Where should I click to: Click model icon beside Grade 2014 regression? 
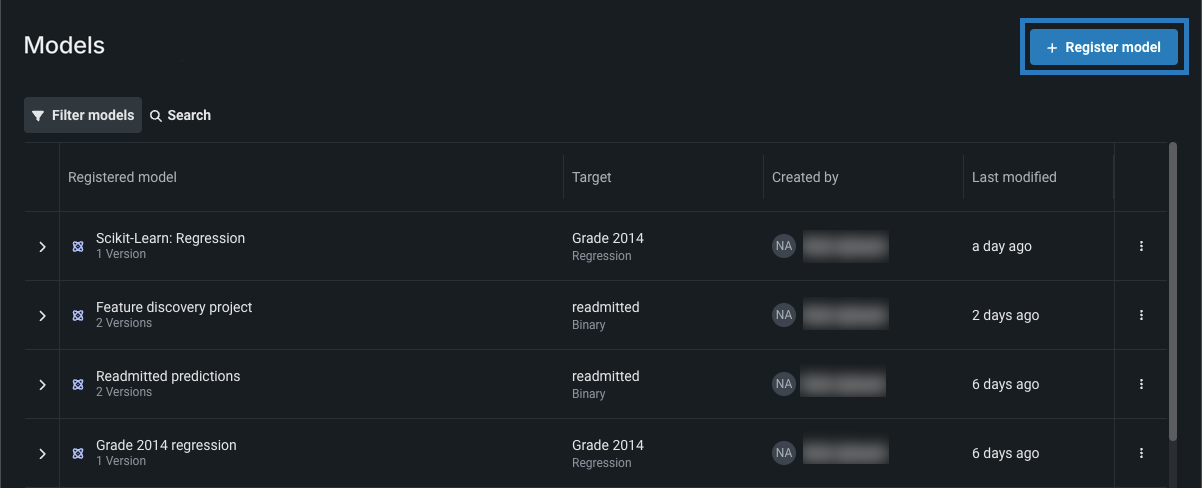78,453
